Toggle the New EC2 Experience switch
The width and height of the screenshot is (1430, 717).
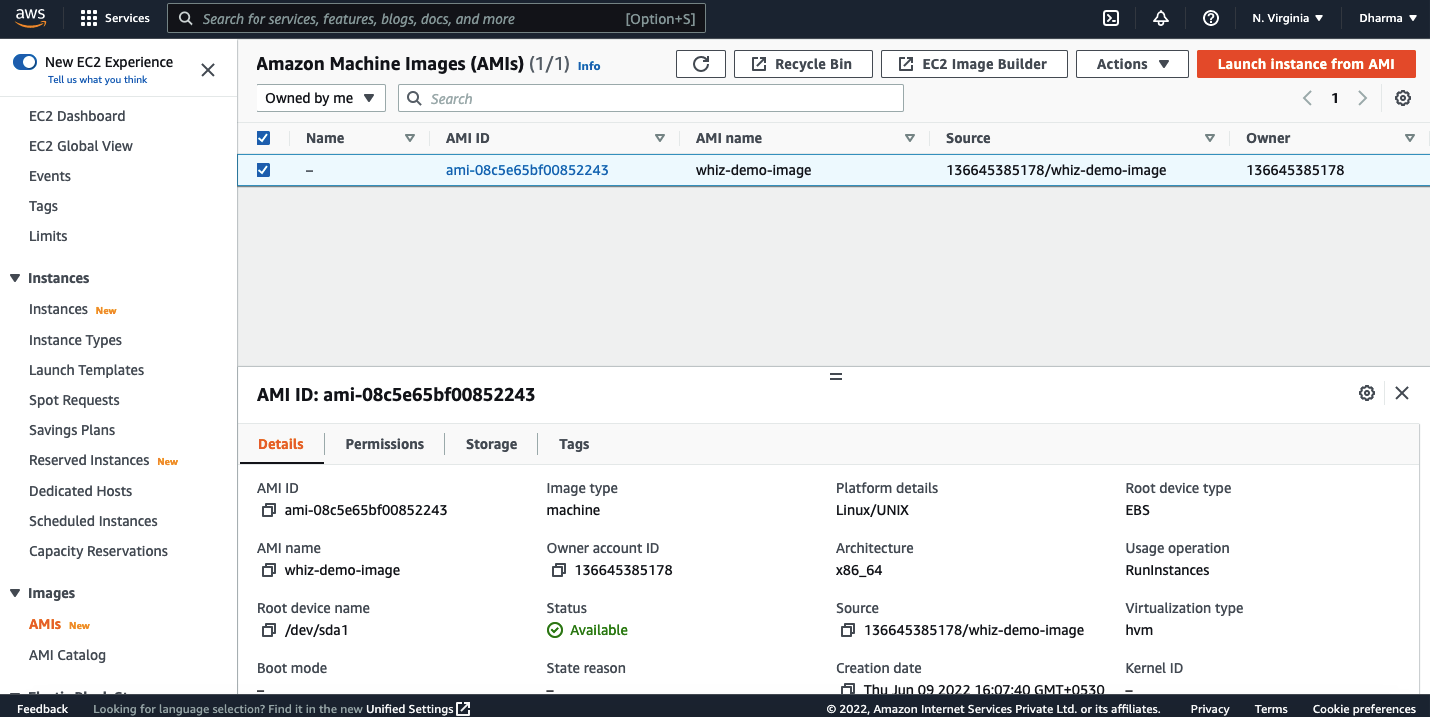[25, 62]
